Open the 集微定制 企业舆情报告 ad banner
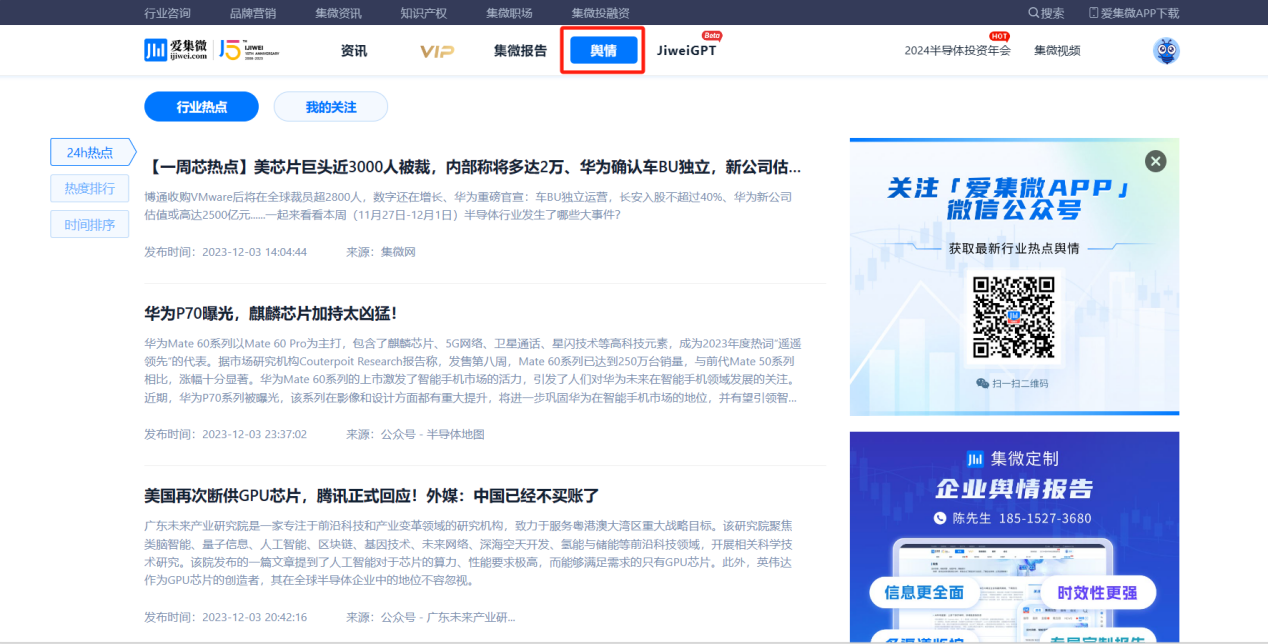The width and height of the screenshot is (1268, 644). click(1014, 537)
